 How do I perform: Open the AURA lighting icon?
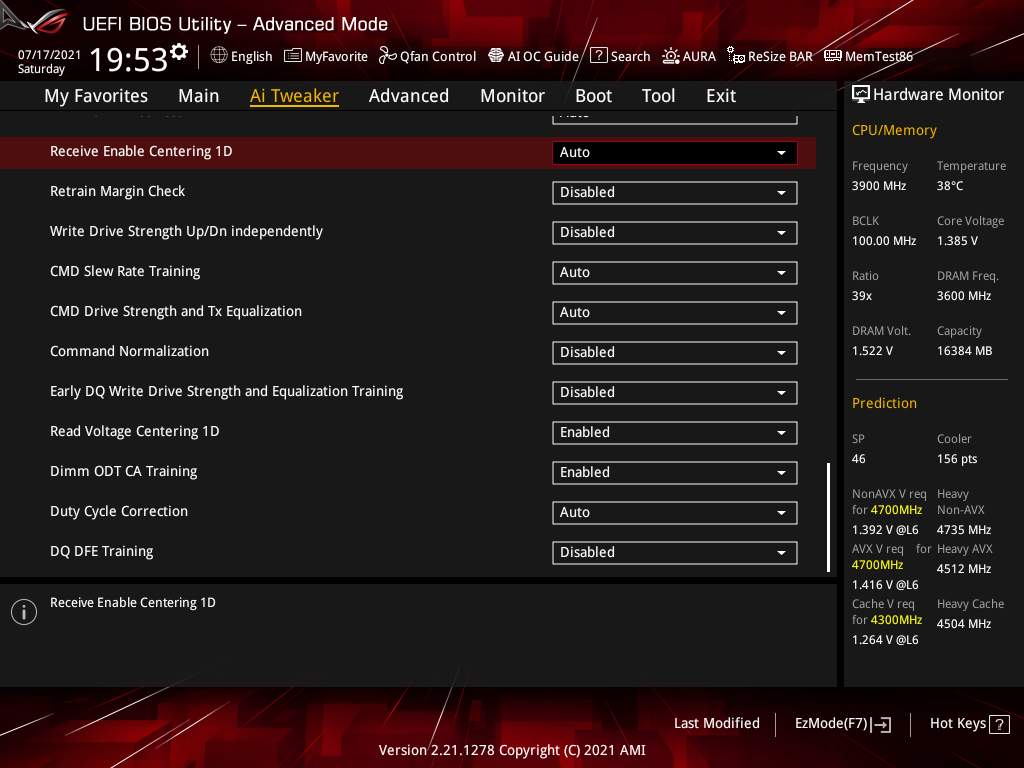[671, 56]
